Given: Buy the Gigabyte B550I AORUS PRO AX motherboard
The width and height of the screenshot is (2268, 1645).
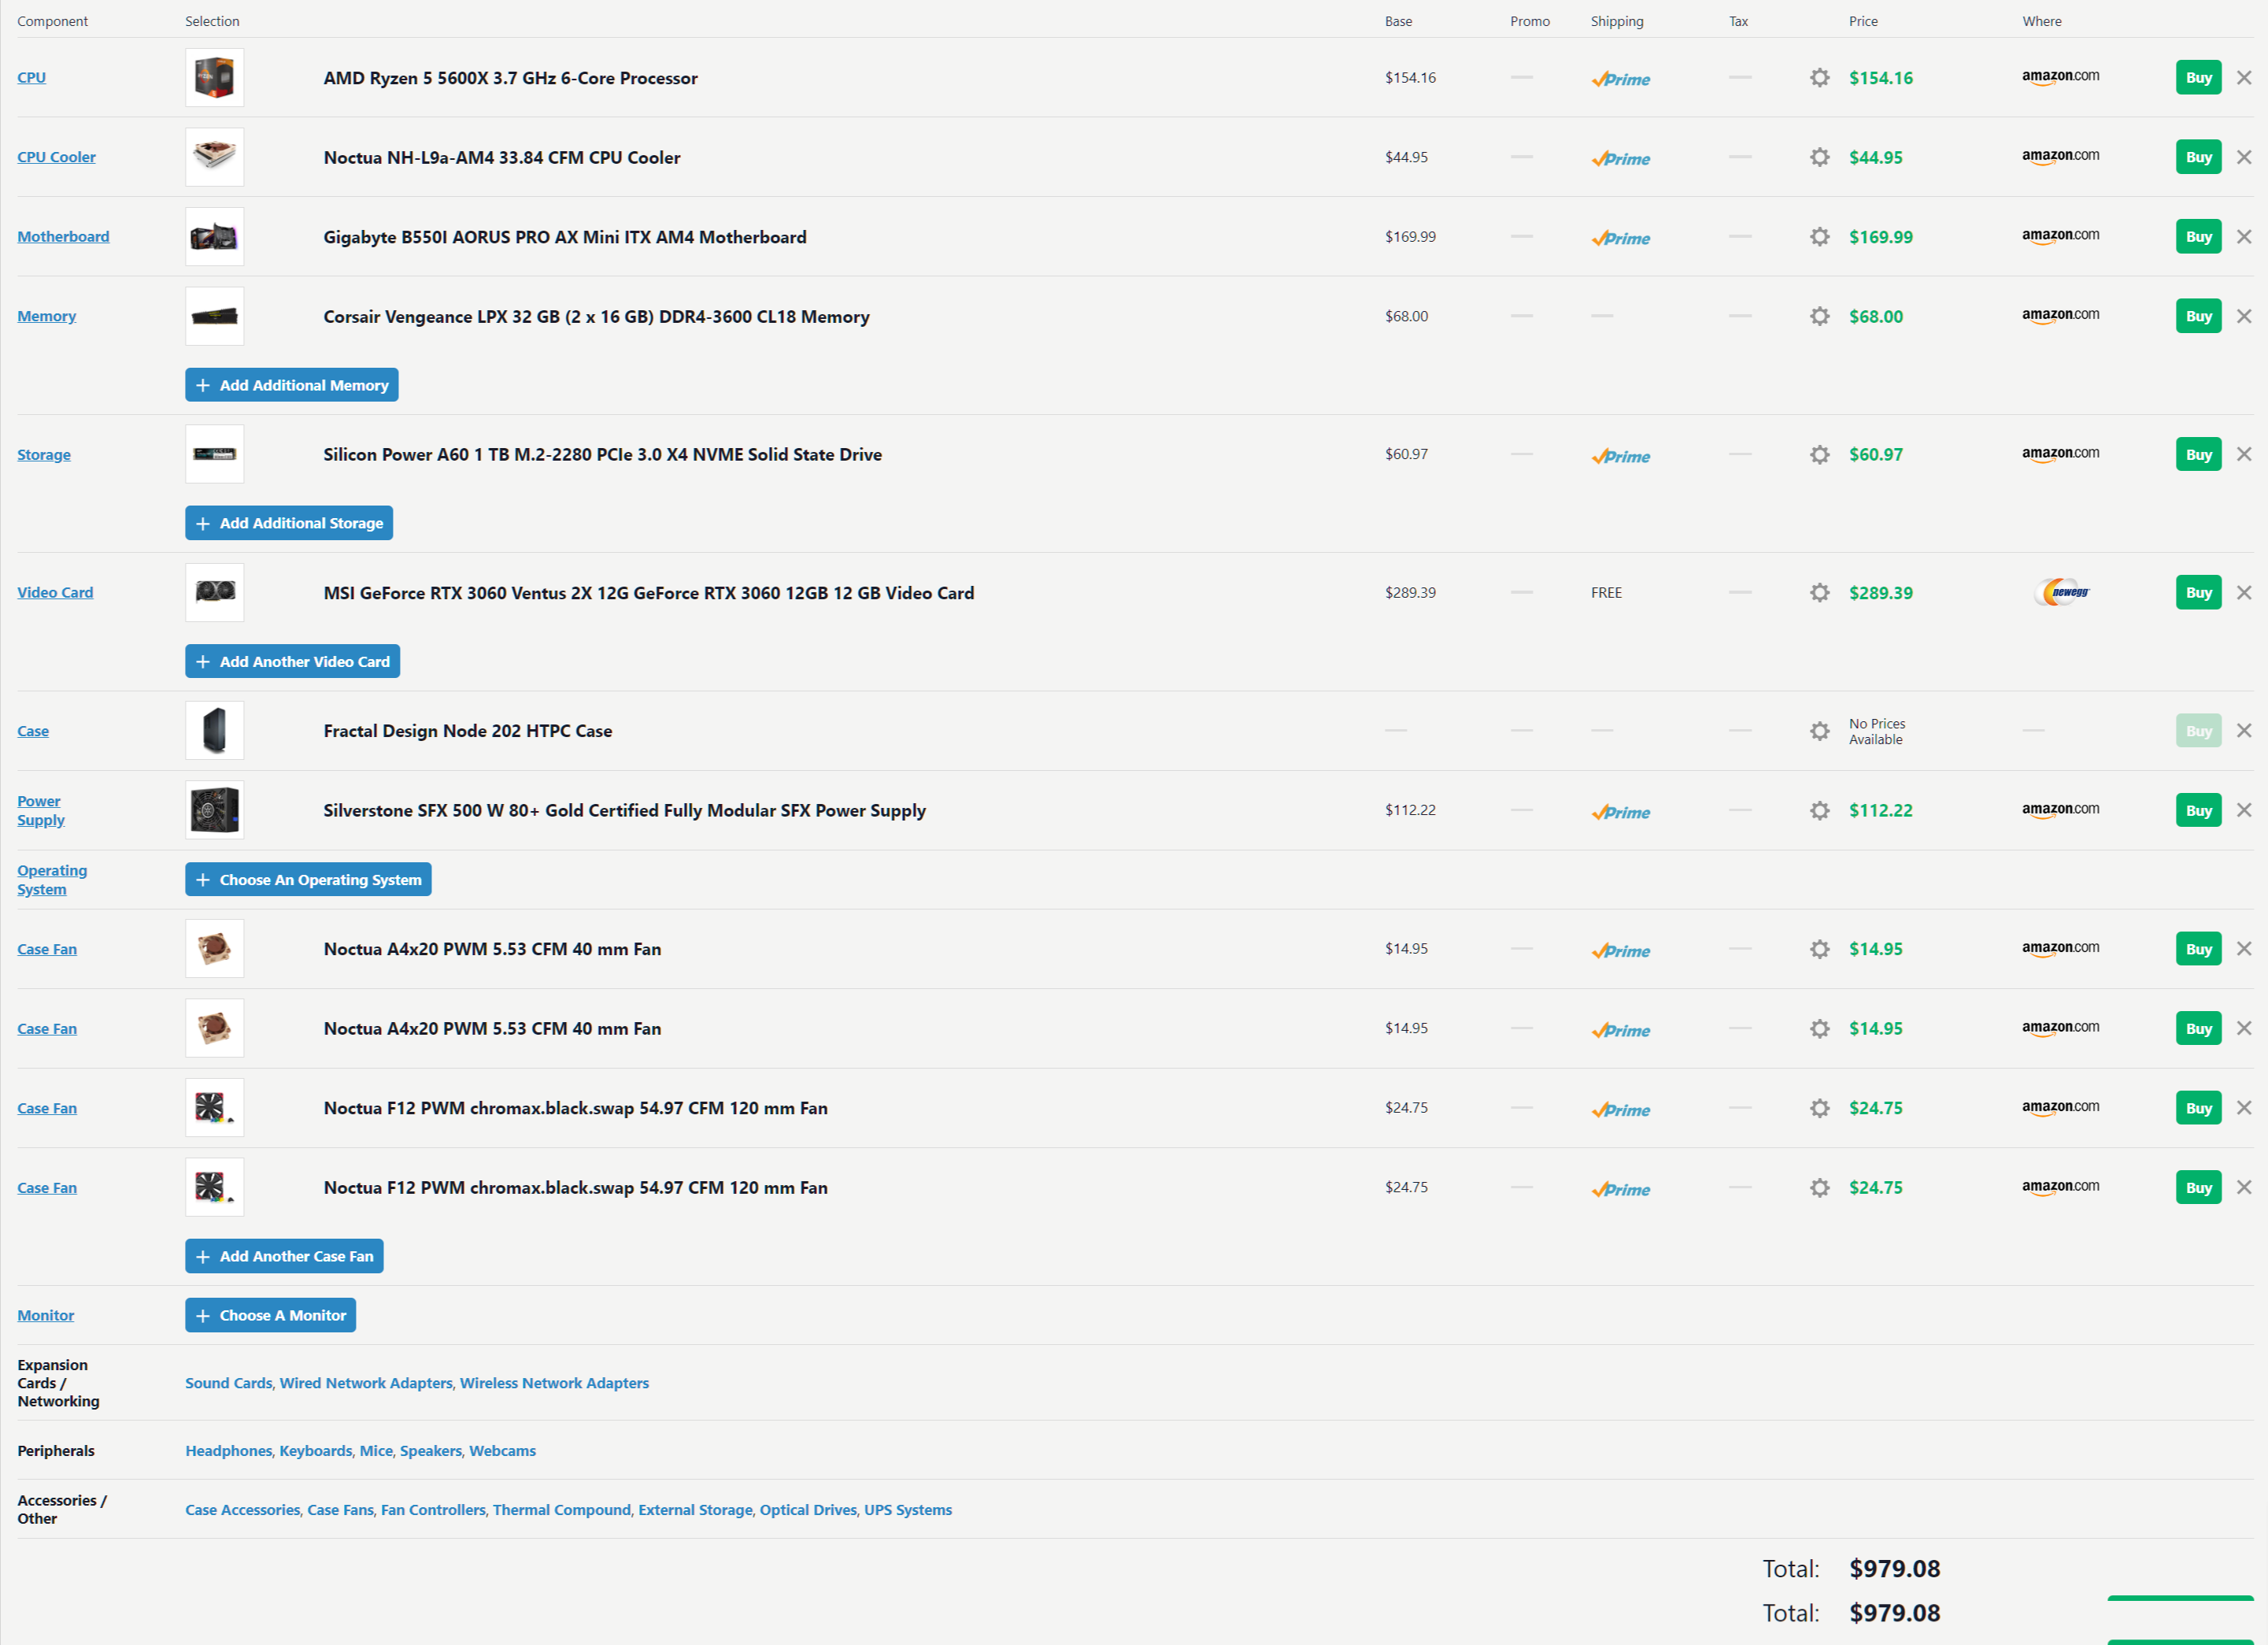Looking at the screenshot, I should [x=2198, y=237].
